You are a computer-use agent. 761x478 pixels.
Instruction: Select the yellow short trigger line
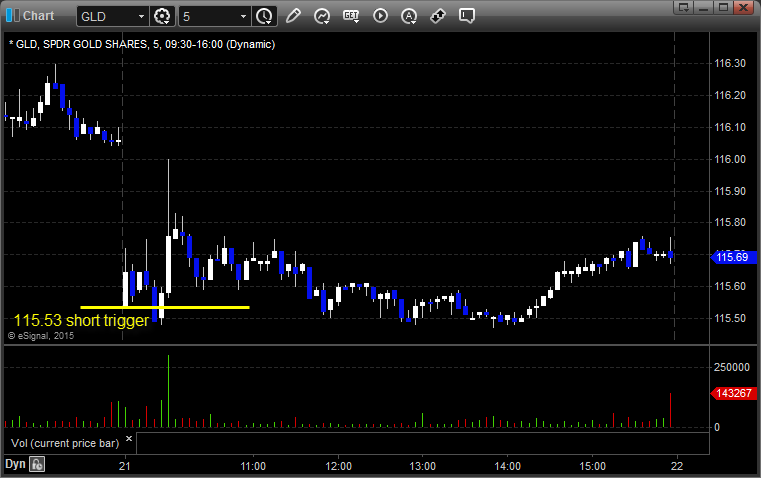(x=165, y=307)
